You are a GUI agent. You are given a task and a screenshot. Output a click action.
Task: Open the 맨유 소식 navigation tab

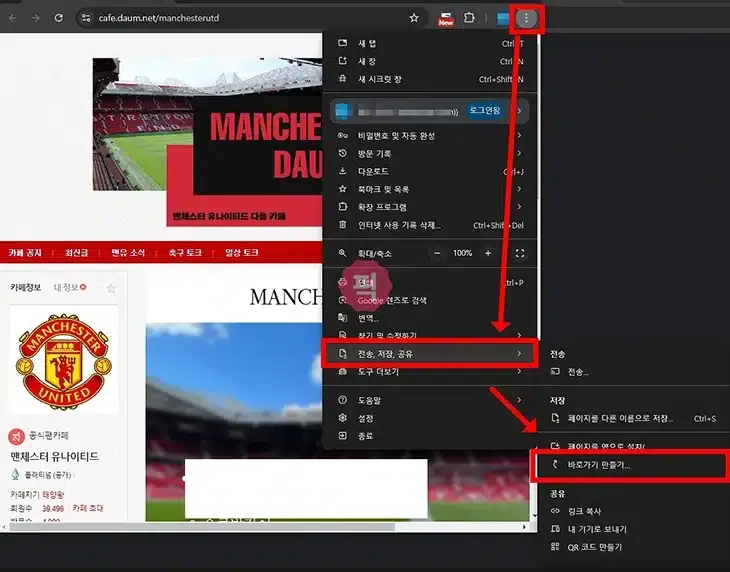(x=128, y=253)
